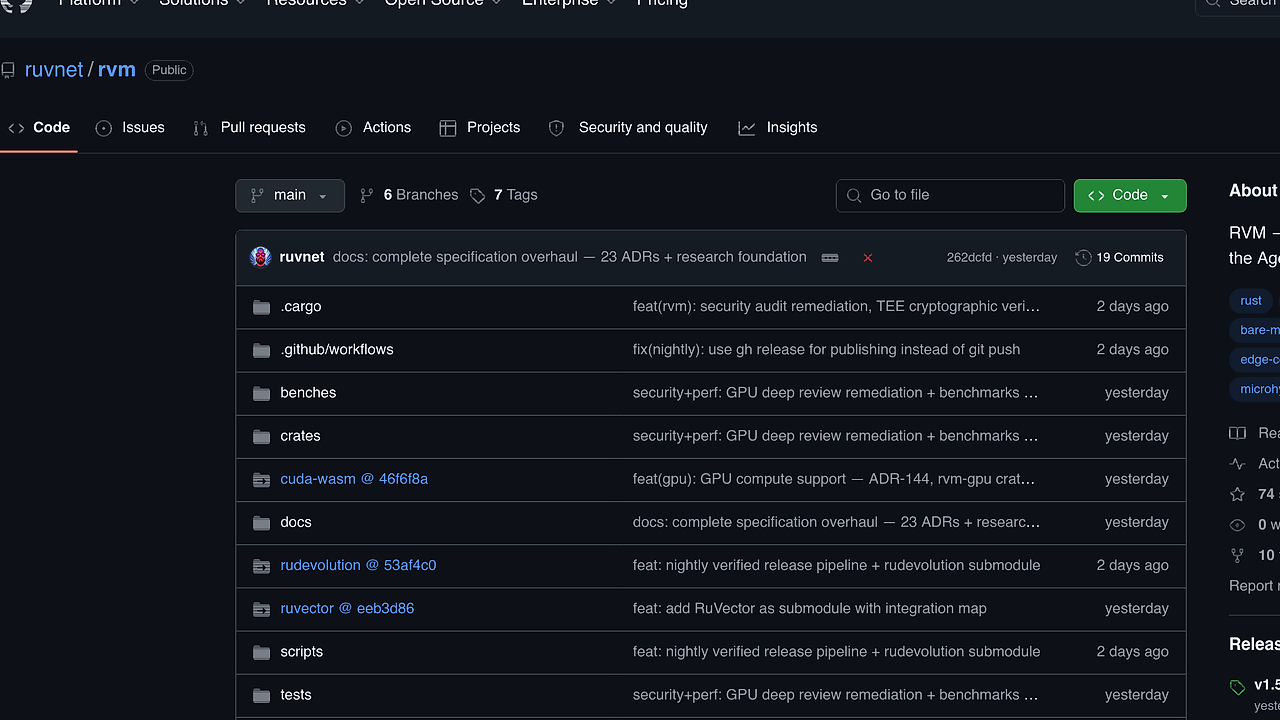Switch to the Code tab
The width and height of the screenshot is (1280, 720).
(x=39, y=128)
